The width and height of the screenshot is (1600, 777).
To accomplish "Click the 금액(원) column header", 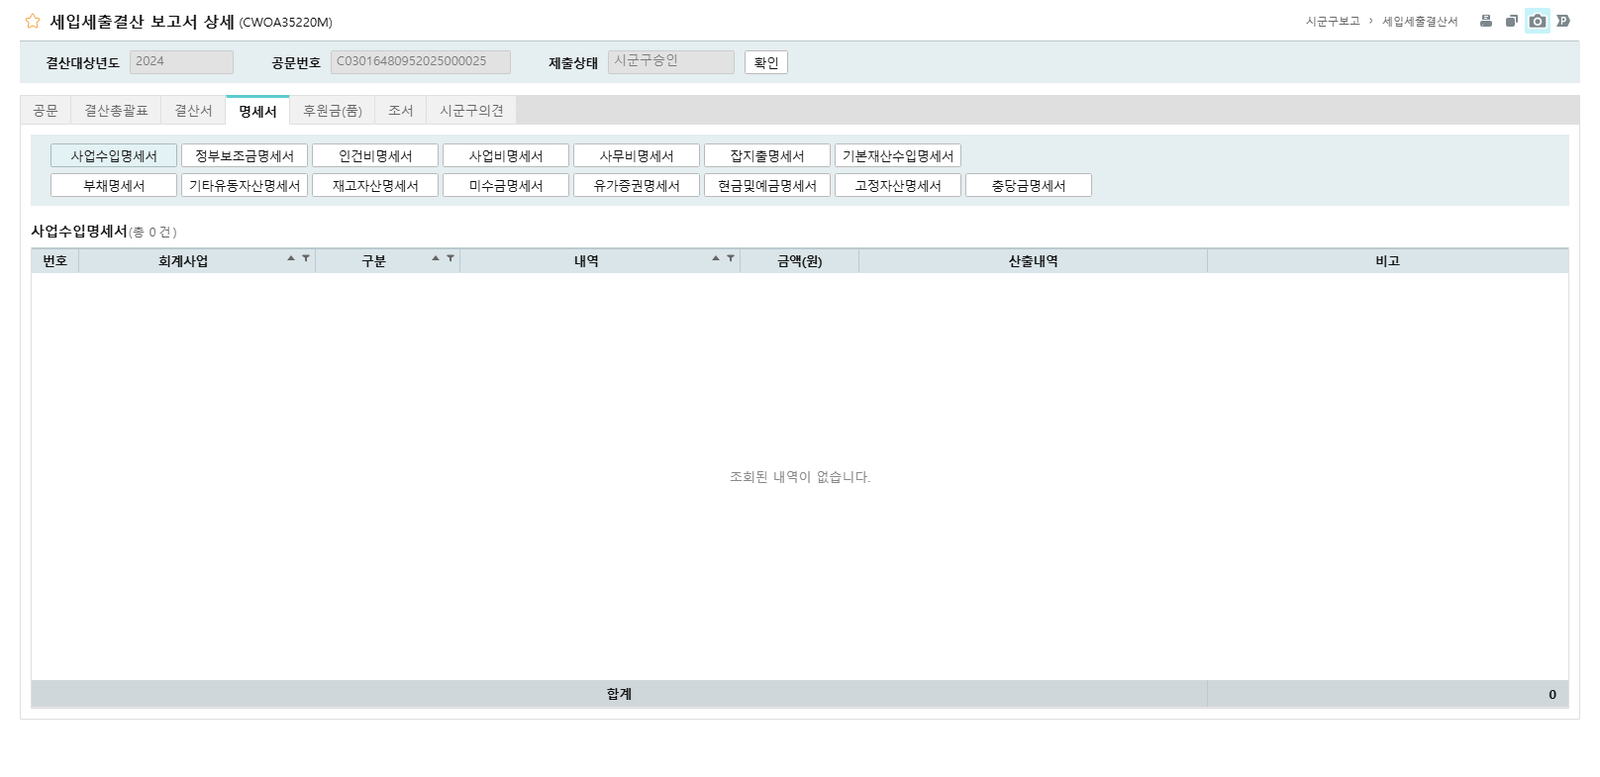I will [800, 261].
